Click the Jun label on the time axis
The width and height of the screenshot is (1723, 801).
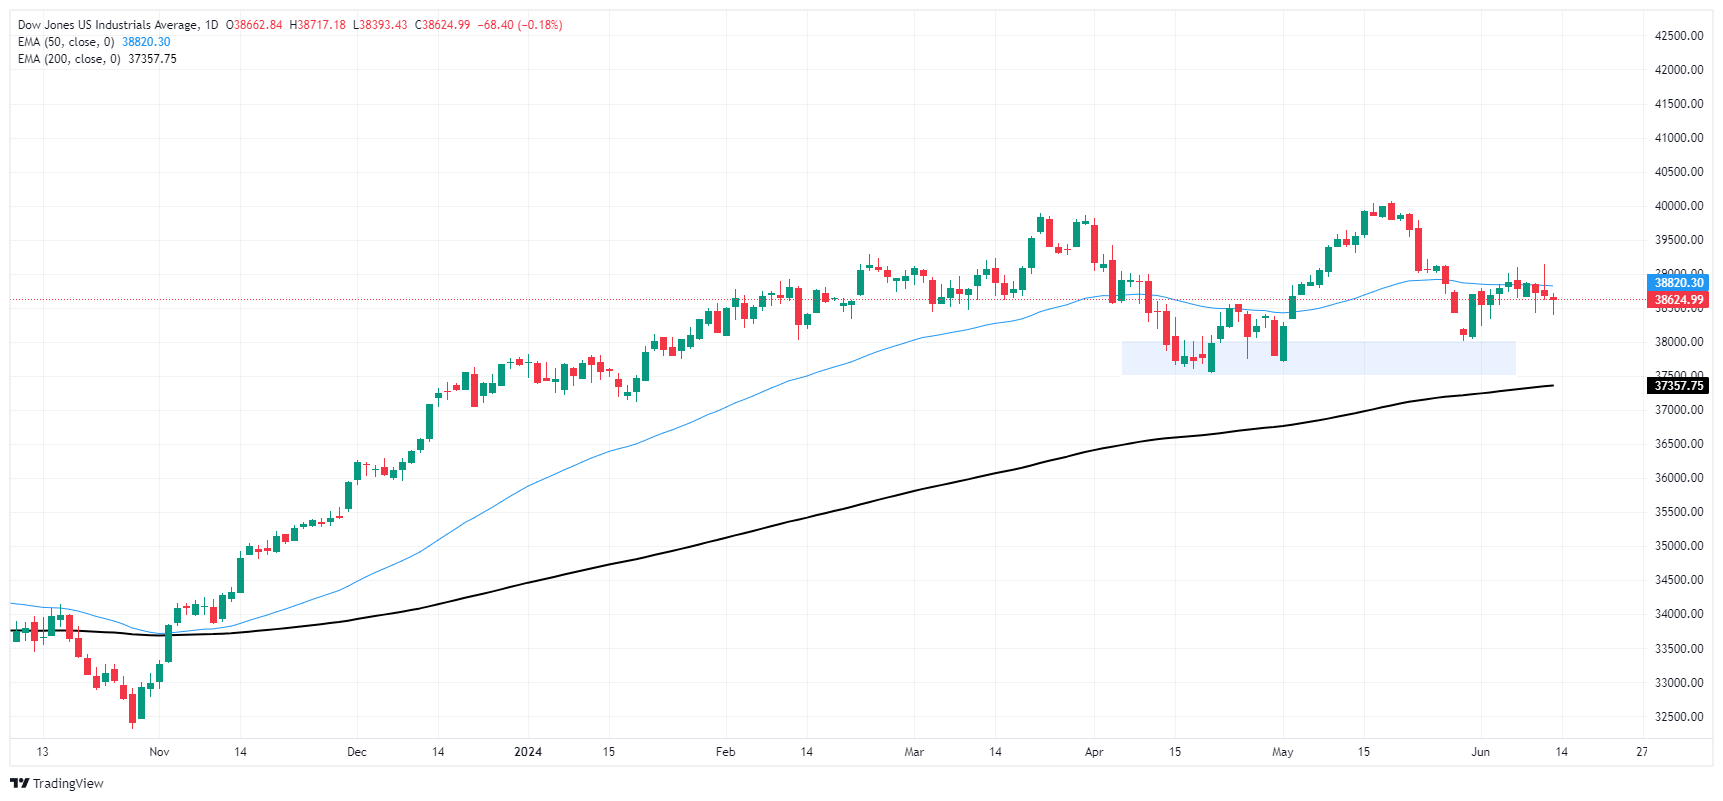coord(1481,752)
